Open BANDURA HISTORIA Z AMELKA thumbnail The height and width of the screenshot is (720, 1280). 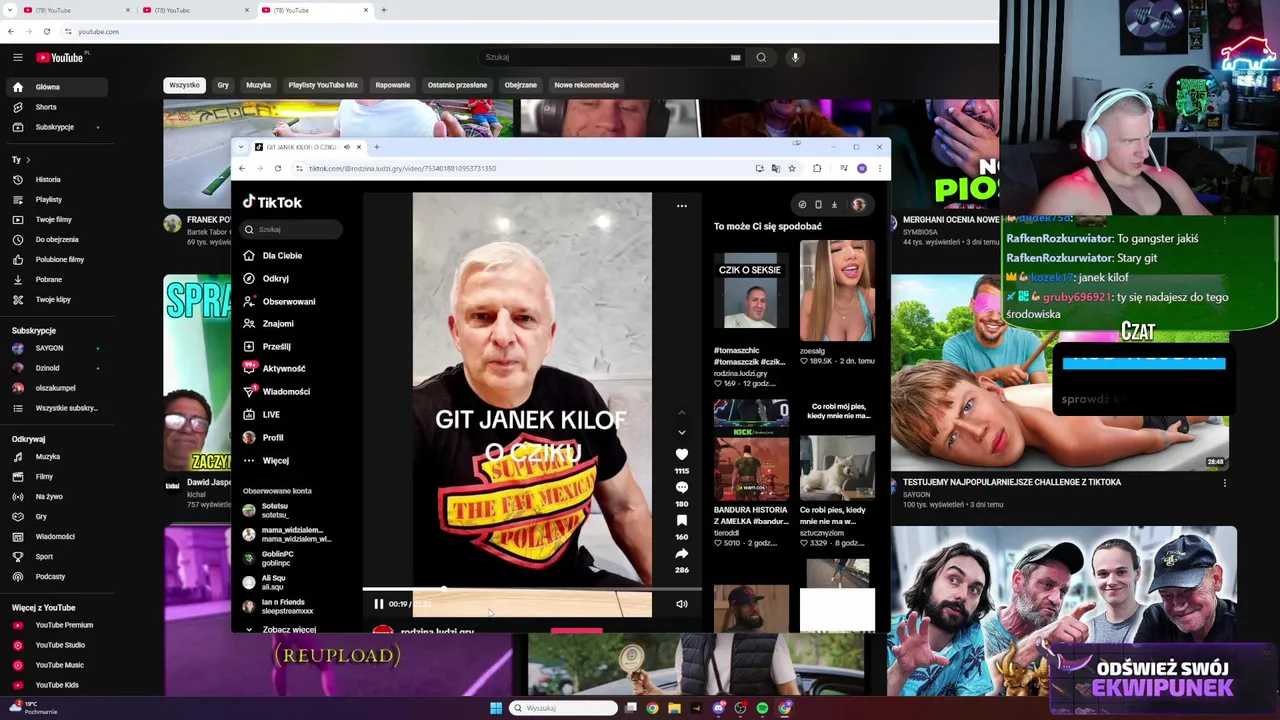pos(750,450)
